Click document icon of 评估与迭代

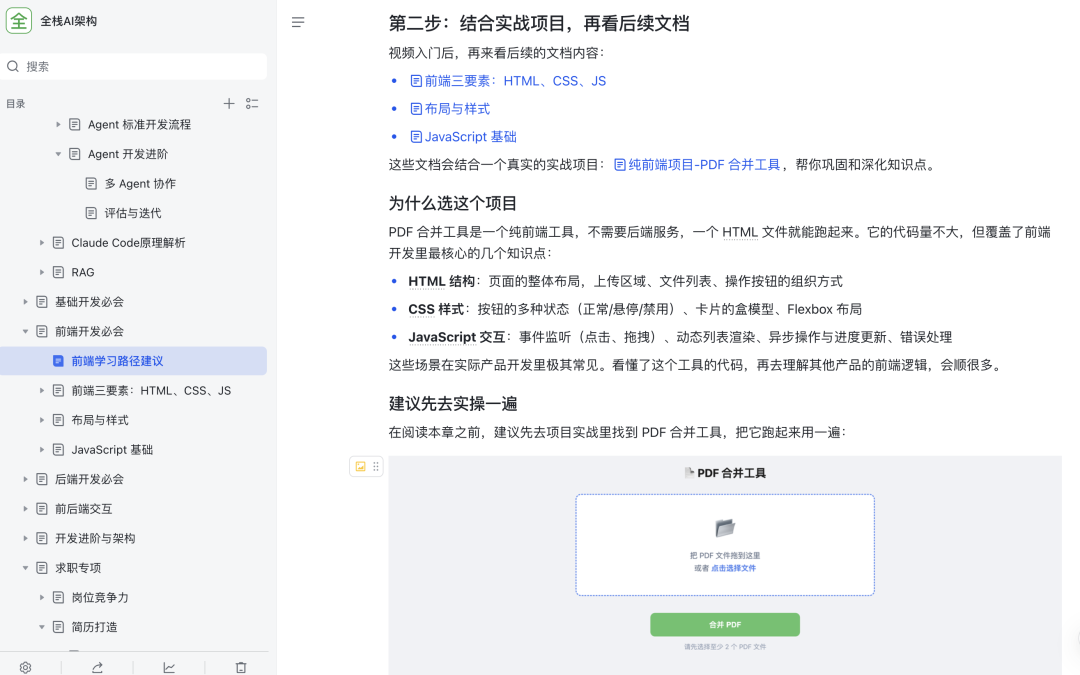91,213
